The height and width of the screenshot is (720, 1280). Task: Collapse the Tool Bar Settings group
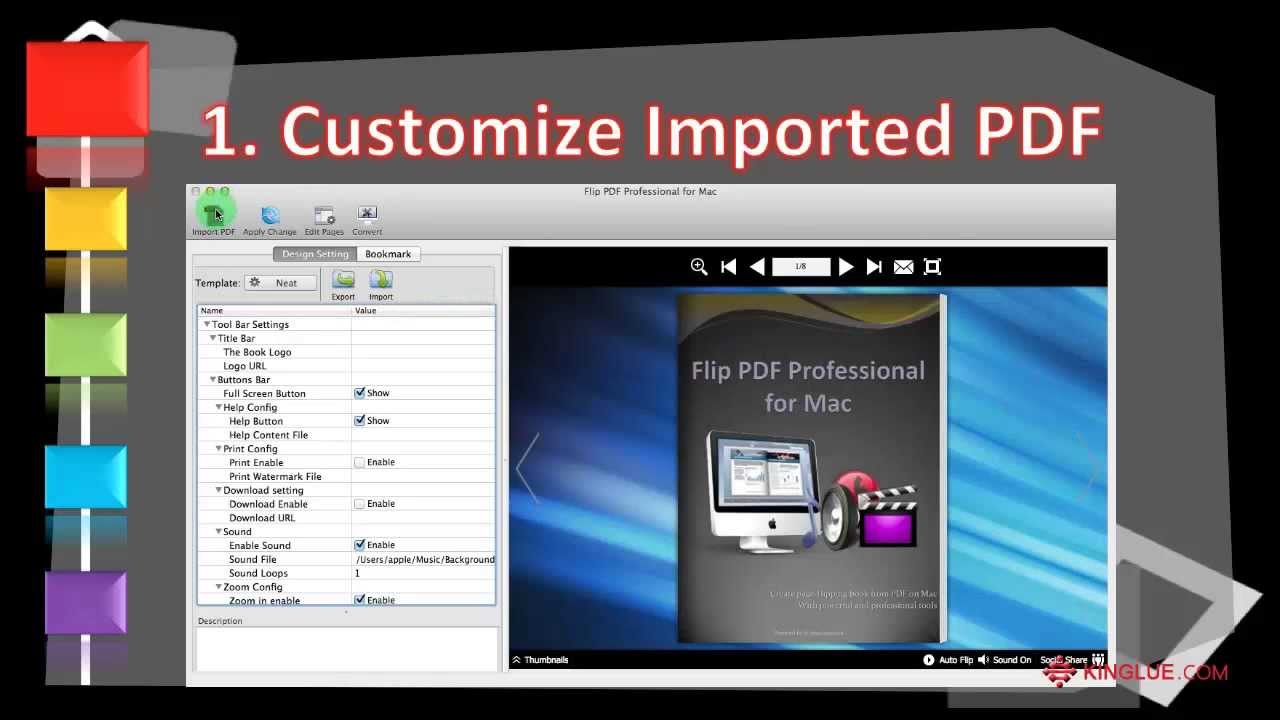207,324
